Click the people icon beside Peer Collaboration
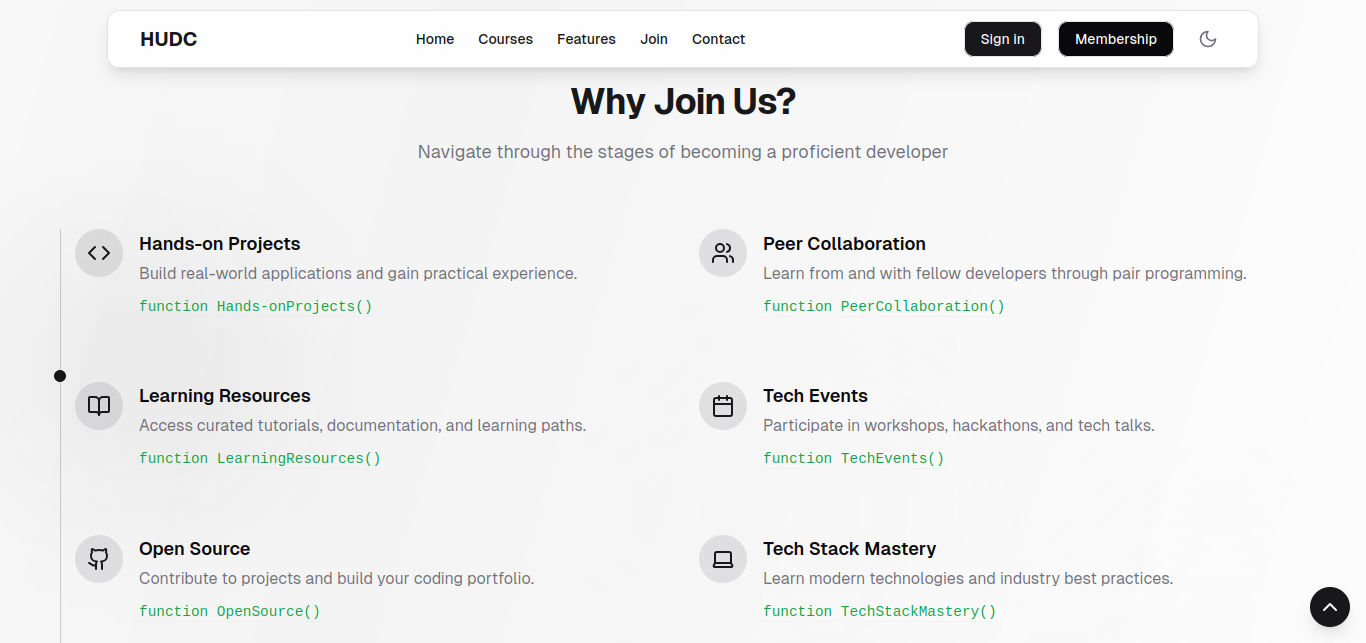Screen dimensions: 1366x643 pyautogui.click(x=722, y=253)
